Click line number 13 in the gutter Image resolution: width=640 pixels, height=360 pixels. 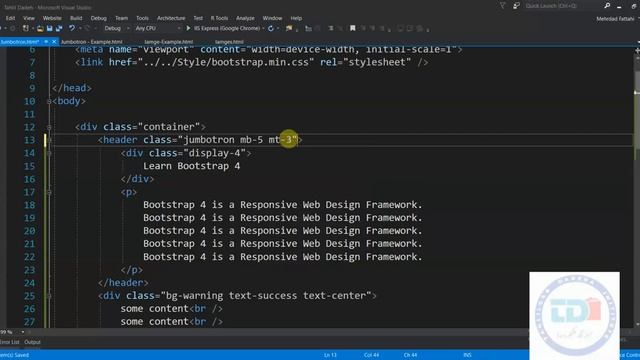pos(29,140)
